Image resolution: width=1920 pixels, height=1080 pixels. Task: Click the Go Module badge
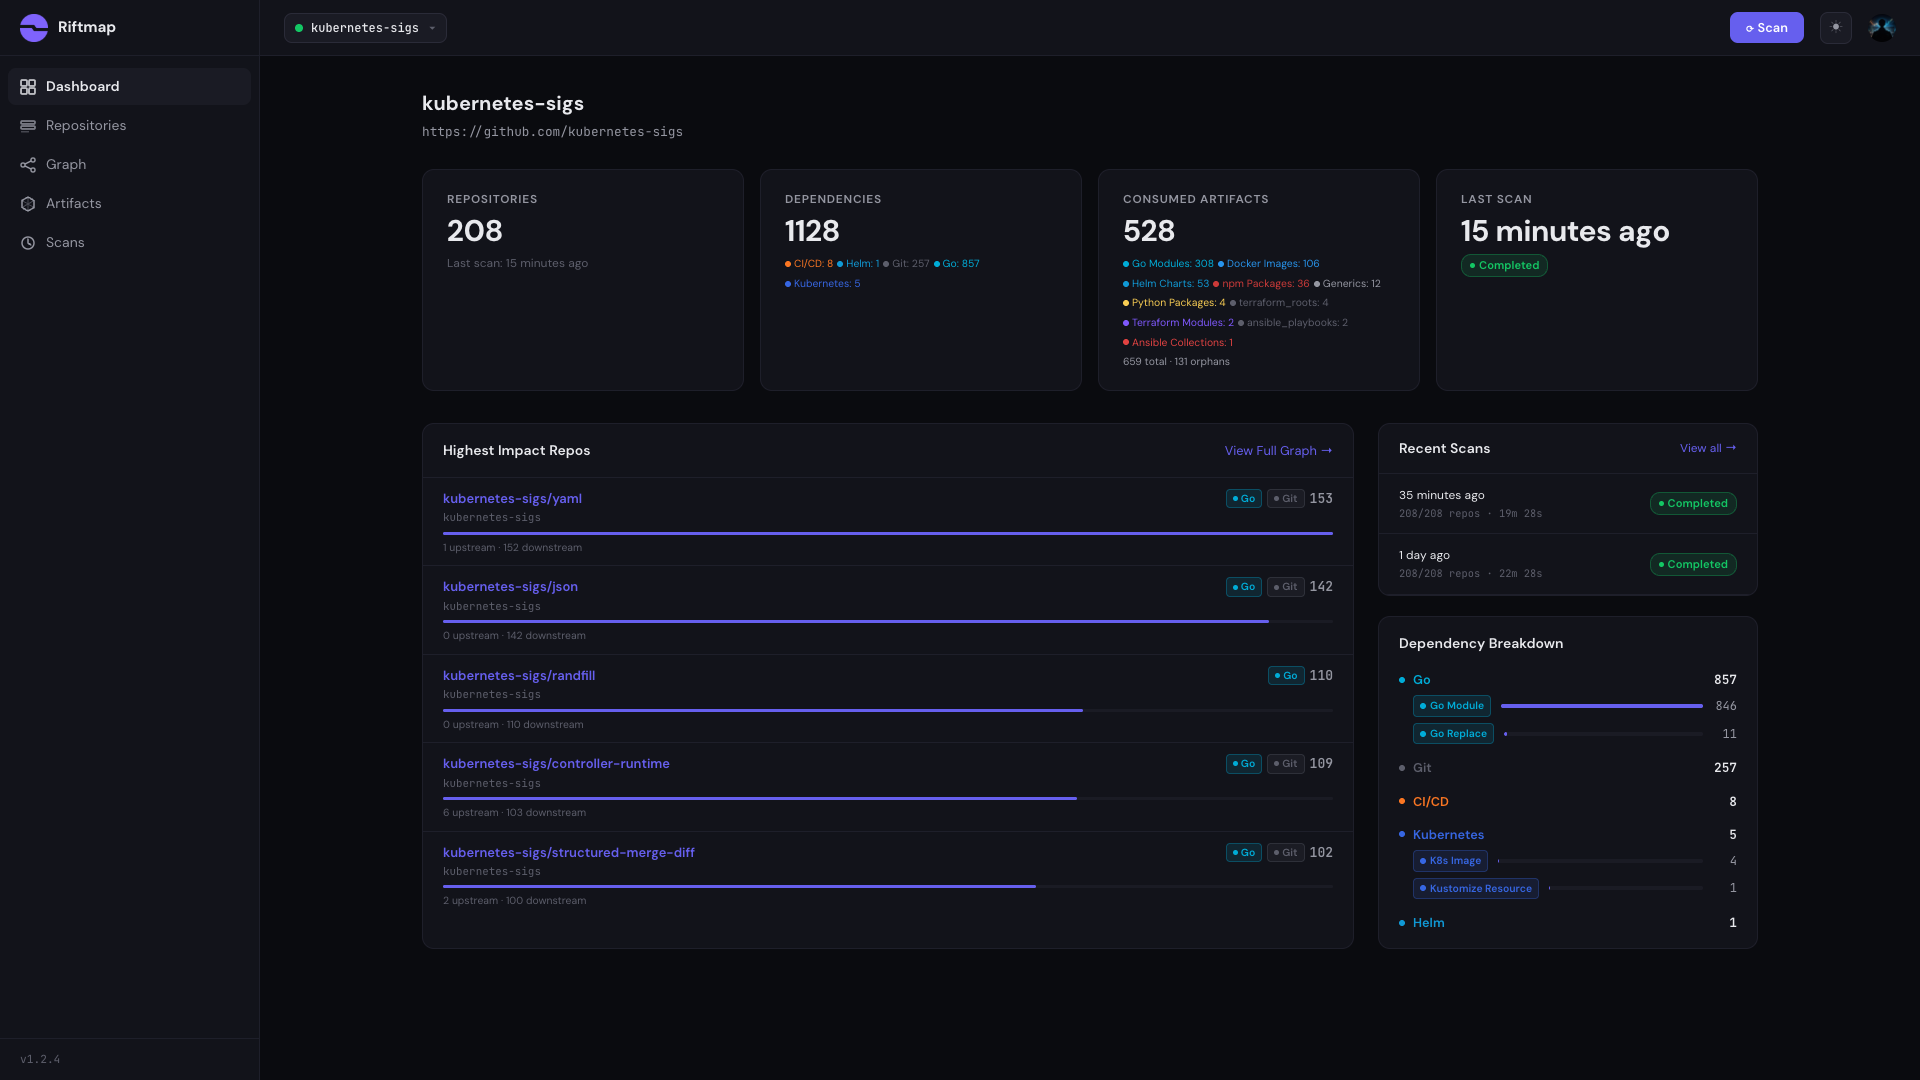(1452, 706)
